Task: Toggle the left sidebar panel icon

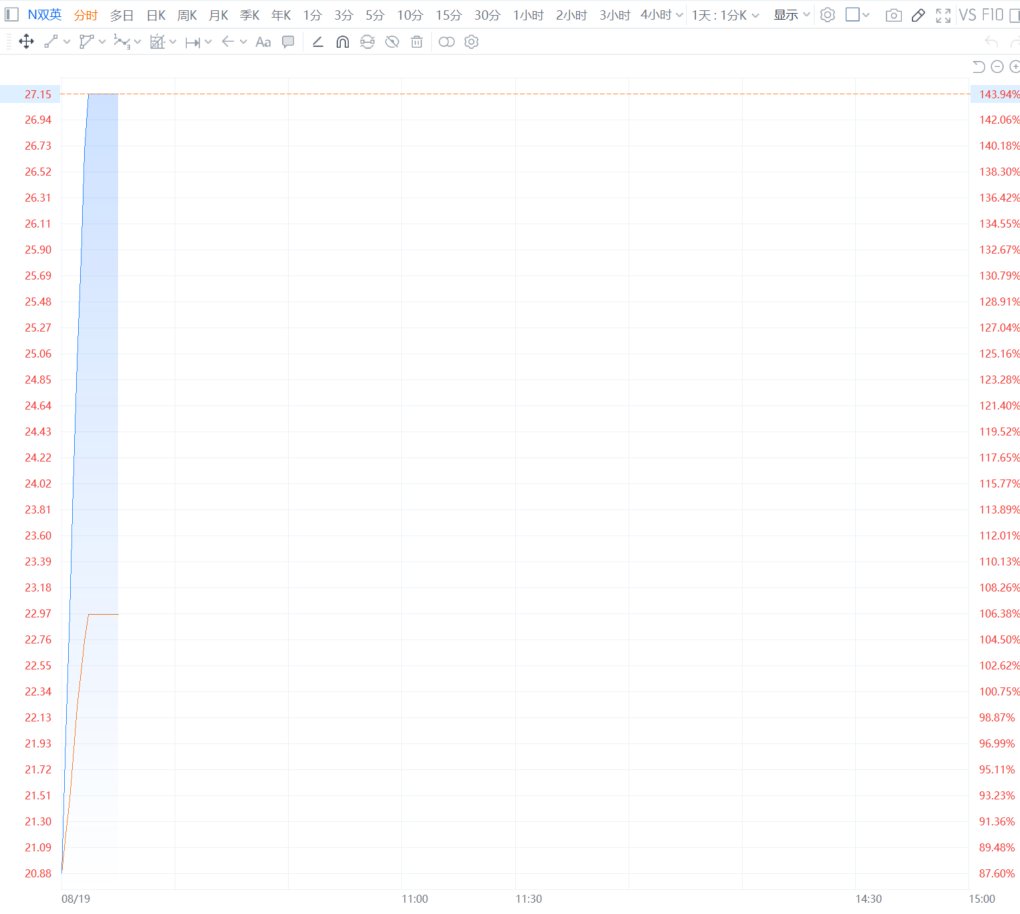Action: 12,14
